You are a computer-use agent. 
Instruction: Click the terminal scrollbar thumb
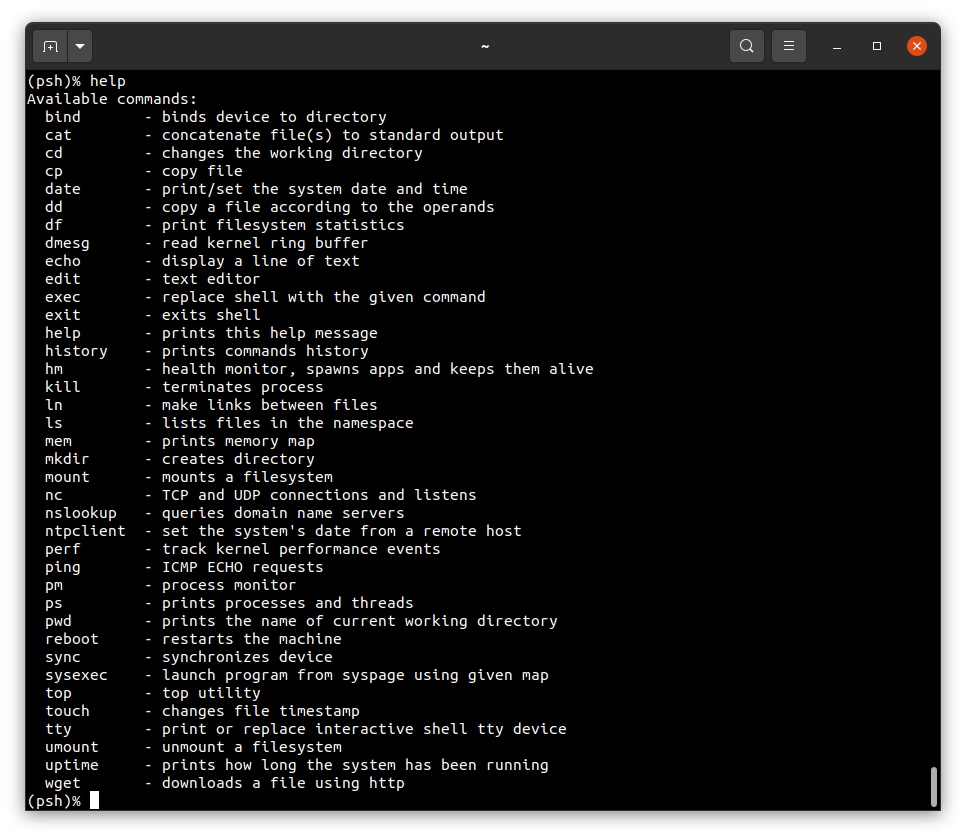pos(934,786)
